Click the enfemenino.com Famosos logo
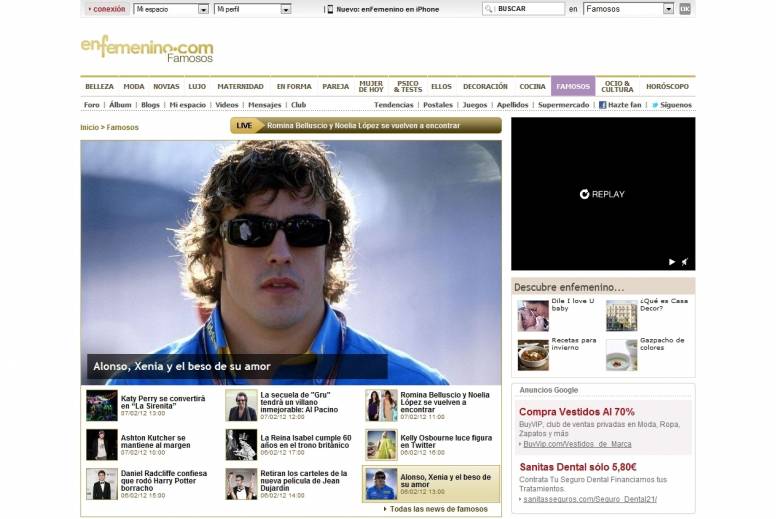776x519 pixels. [x=147, y=48]
